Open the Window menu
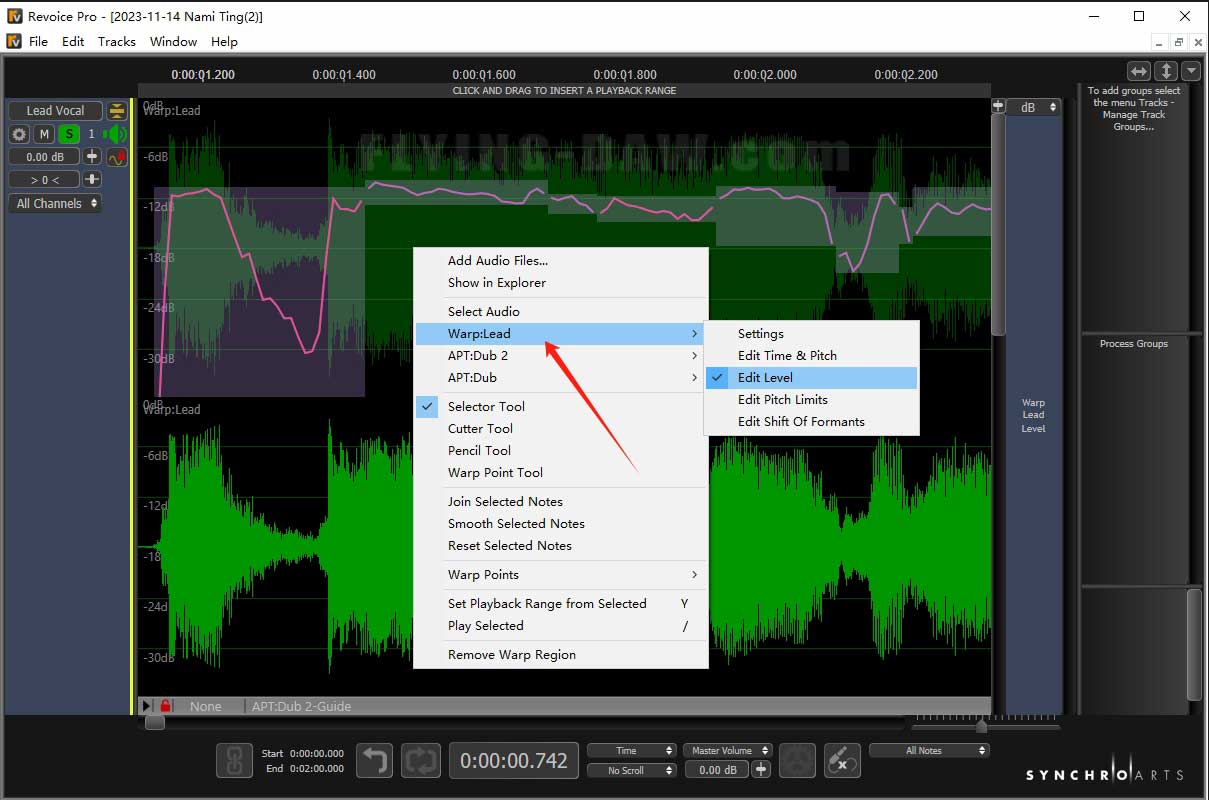This screenshot has width=1209, height=800. click(173, 42)
